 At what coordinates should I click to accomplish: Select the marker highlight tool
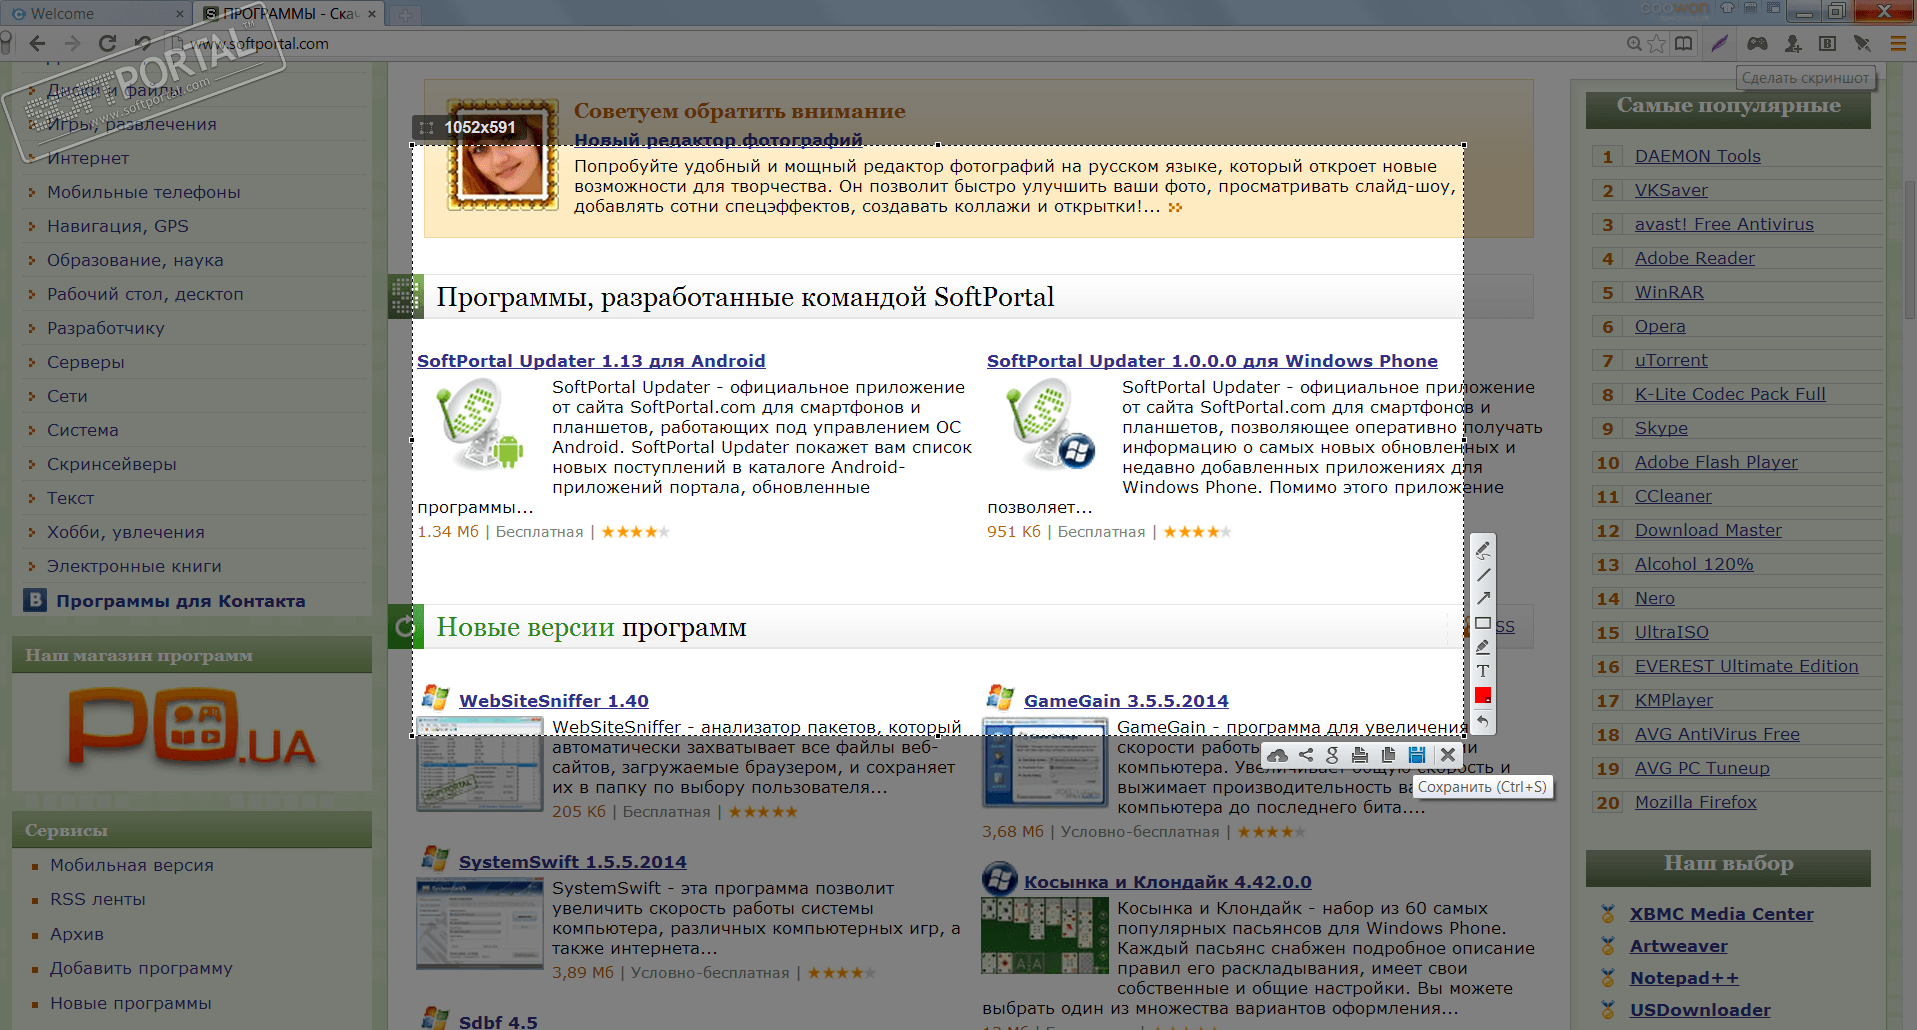tap(1483, 647)
